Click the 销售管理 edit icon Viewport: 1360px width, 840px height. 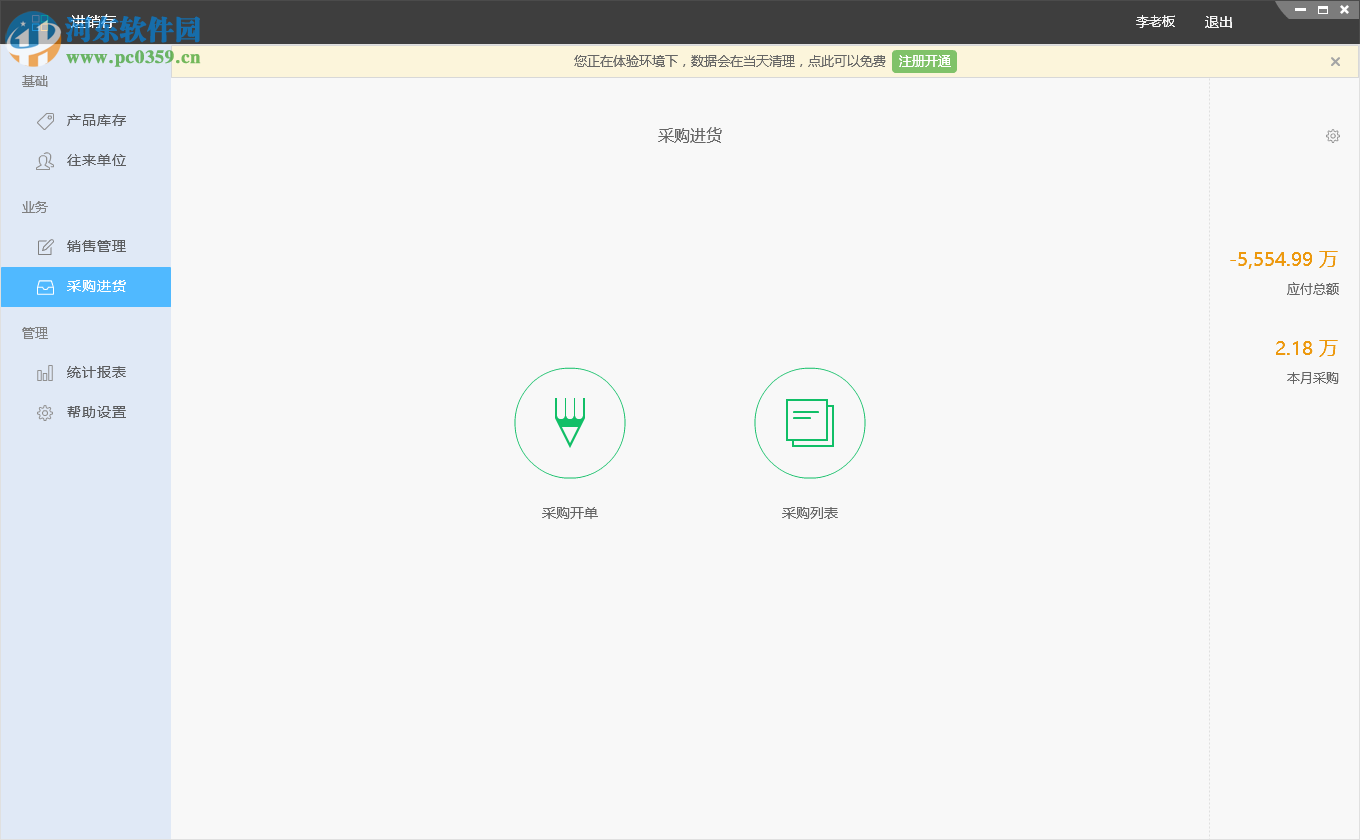pyautogui.click(x=45, y=247)
